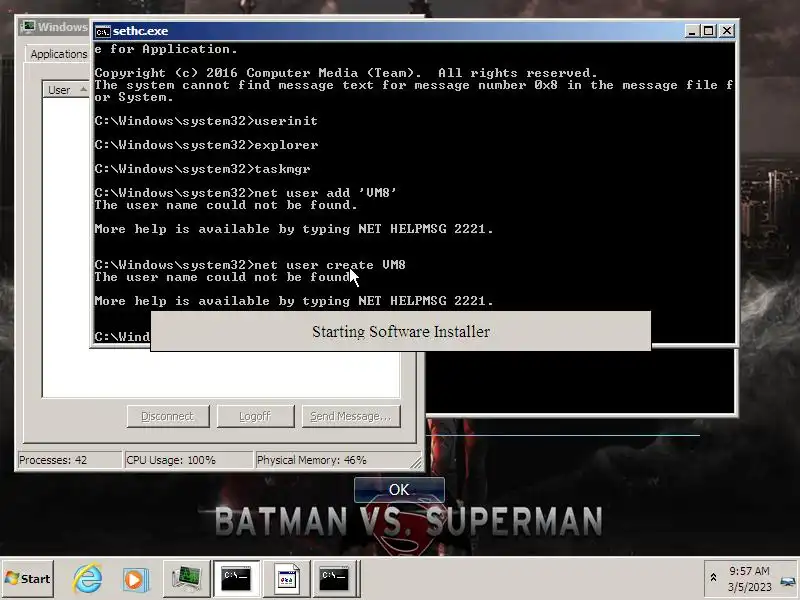This screenshot has width=800, height=600.
Task: Minimize the sethc.exe window
Action: point(692,31)
